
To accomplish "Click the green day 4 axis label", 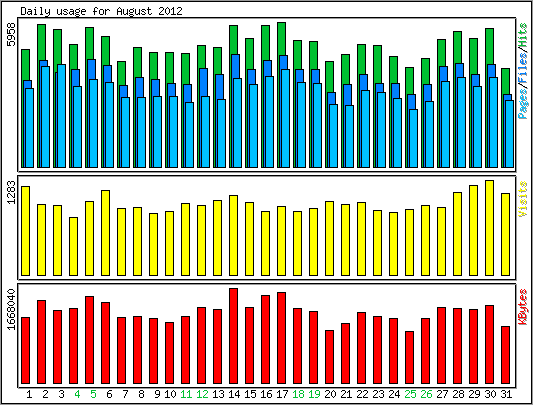I will coord(77,394).
